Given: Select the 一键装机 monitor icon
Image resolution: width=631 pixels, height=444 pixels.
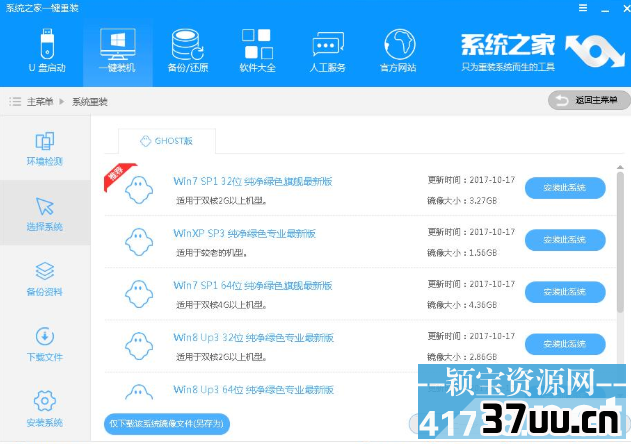Looking at the screenshot, I should (118, 44).
